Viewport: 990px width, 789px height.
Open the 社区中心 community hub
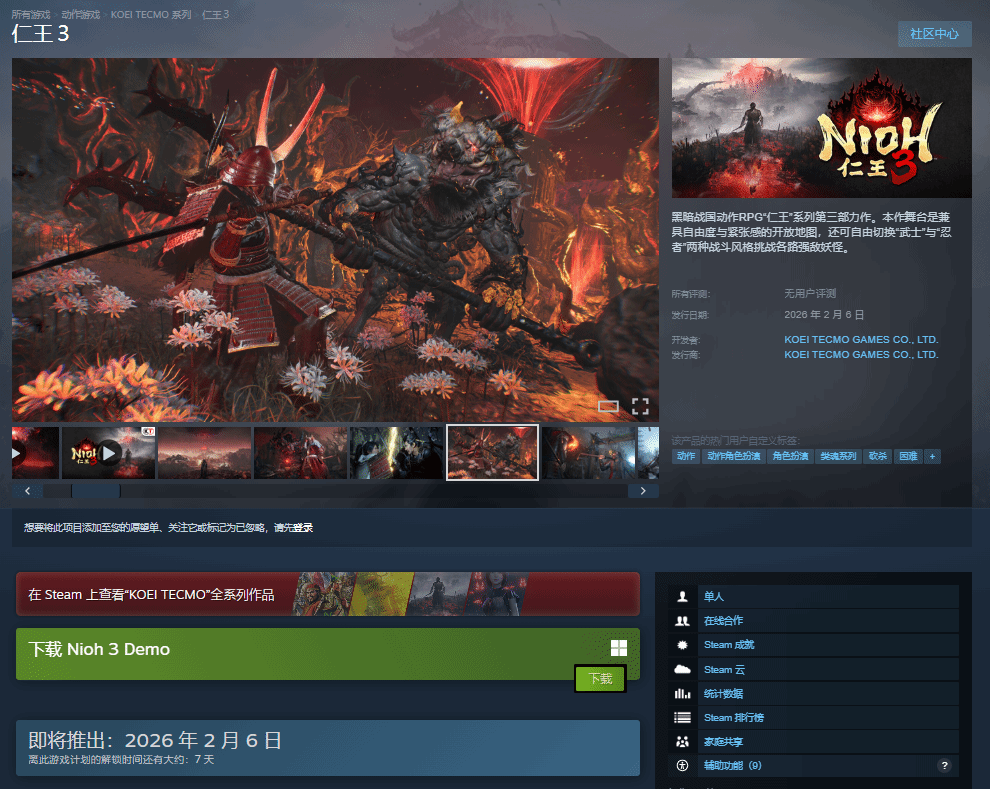[934, 33]
